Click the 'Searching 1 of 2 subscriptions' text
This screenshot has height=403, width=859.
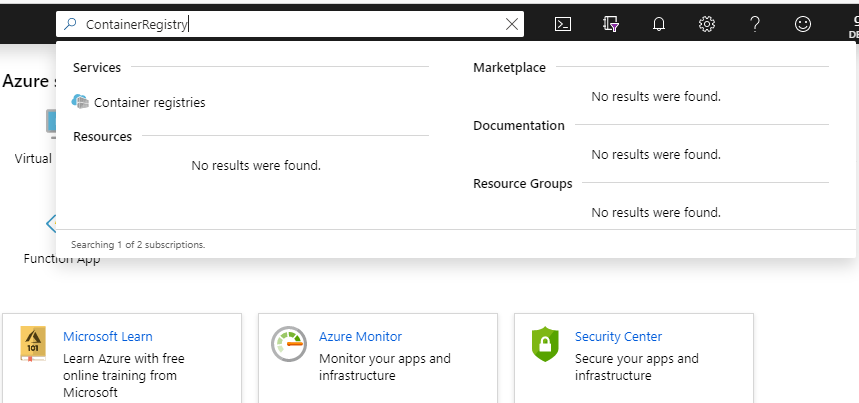[x=138, y=244]
